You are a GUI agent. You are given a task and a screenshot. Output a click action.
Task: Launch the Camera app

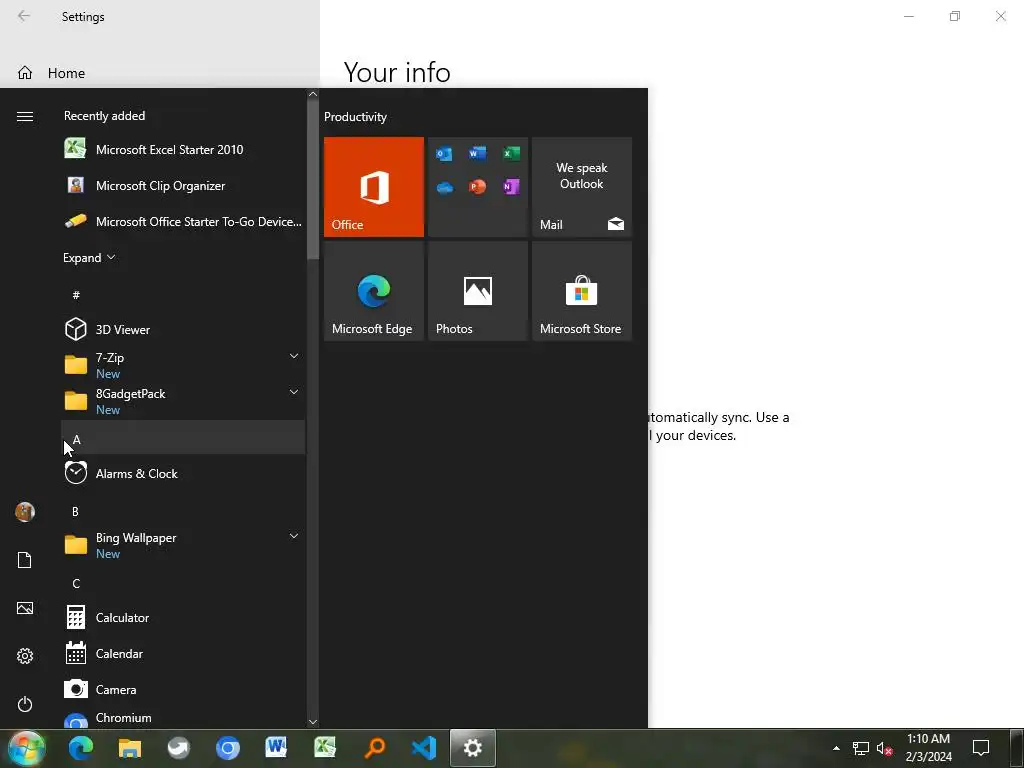click(x=183, y=690)
